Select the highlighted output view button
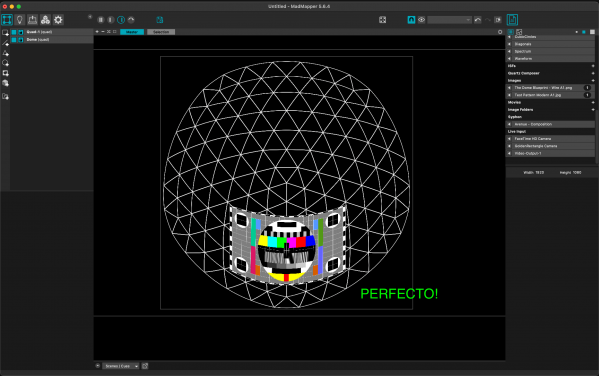 121,19
